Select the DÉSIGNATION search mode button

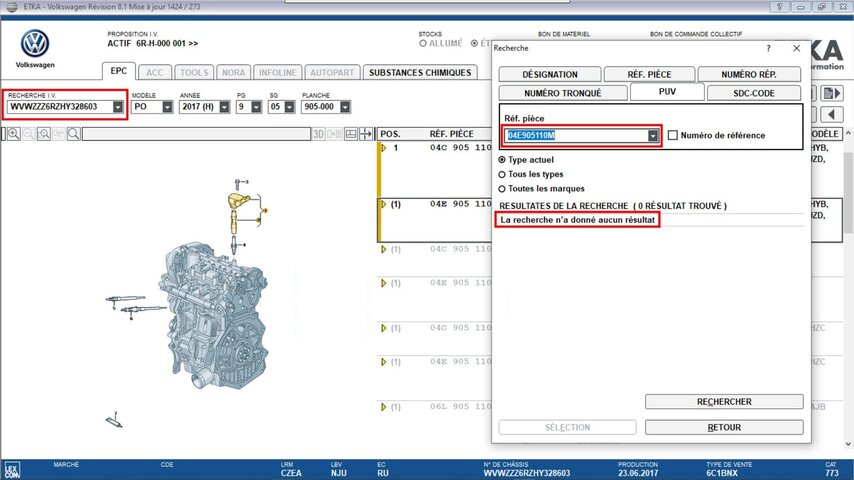point(550,75)
